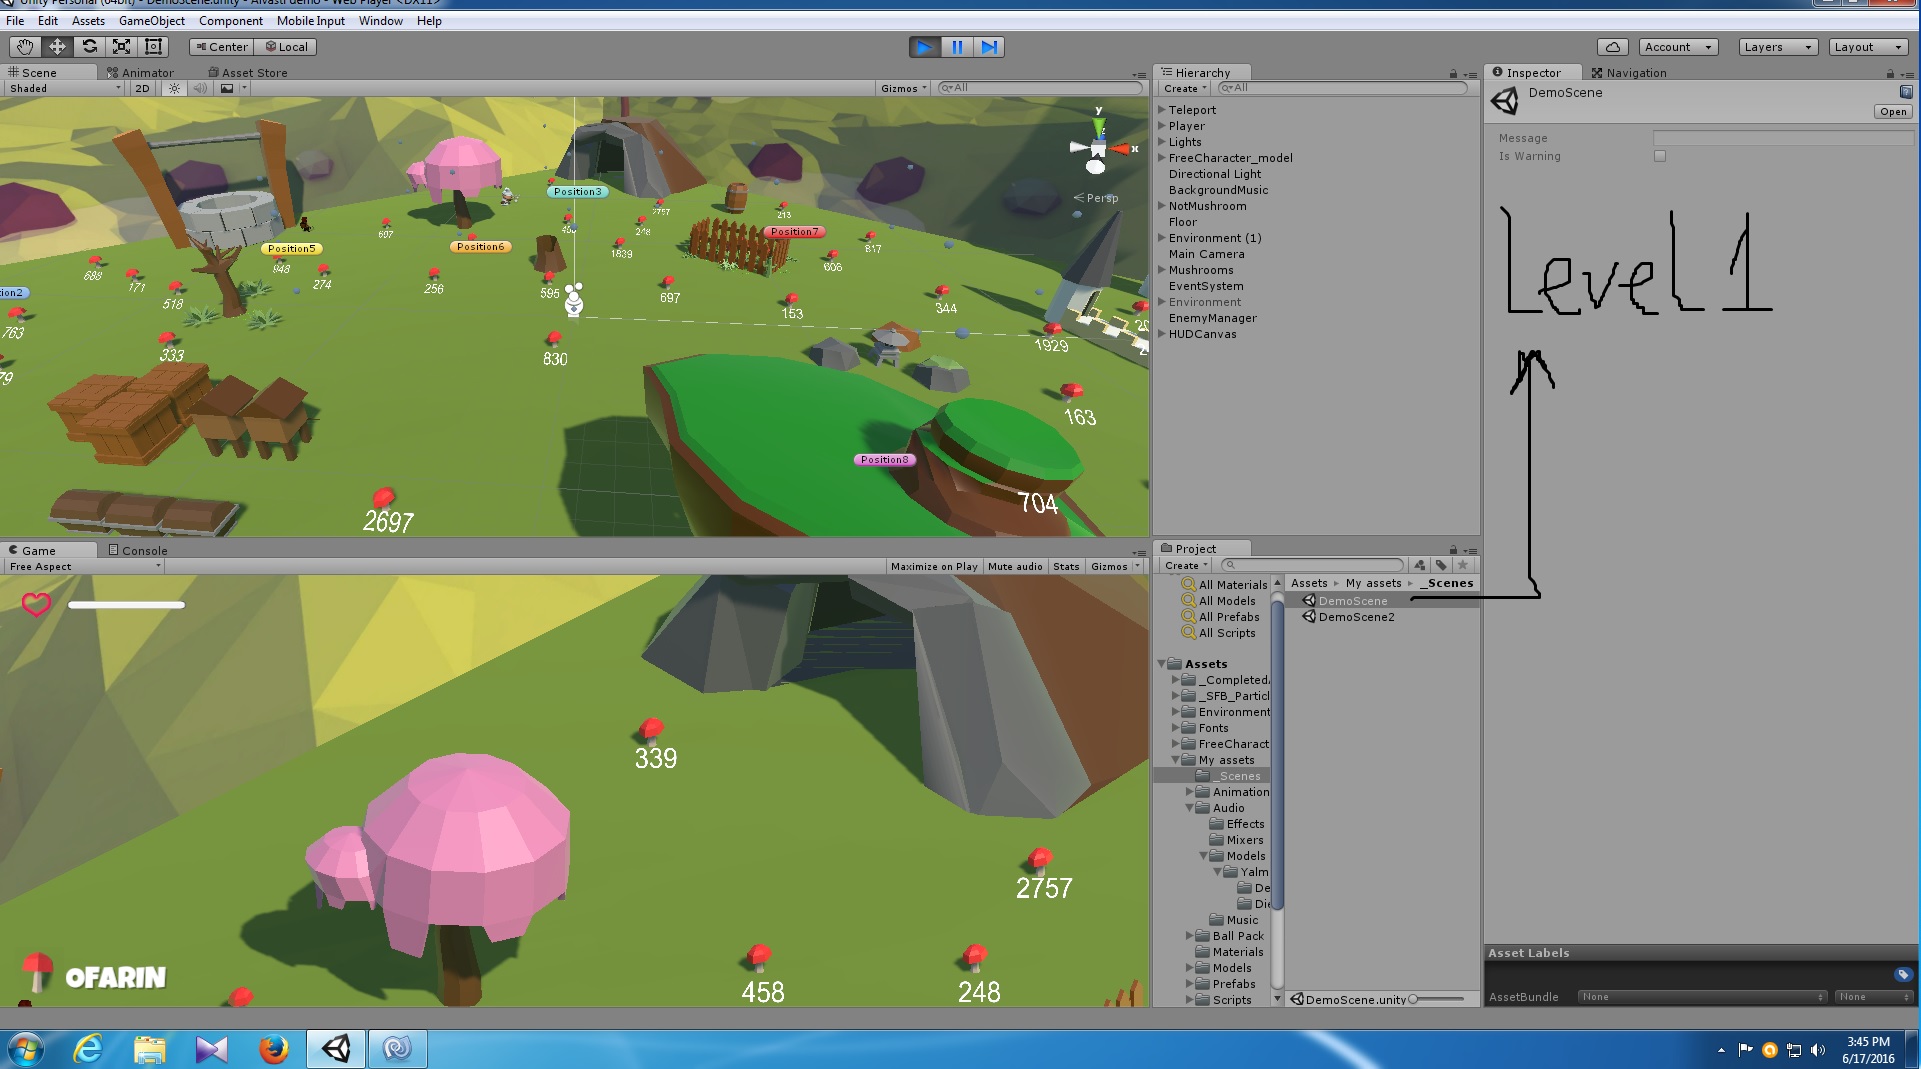Image resolution: width=1921 pixels, height=1069 pixels.
Task: Expand the HUDCanvas object
Action: 1162,334
